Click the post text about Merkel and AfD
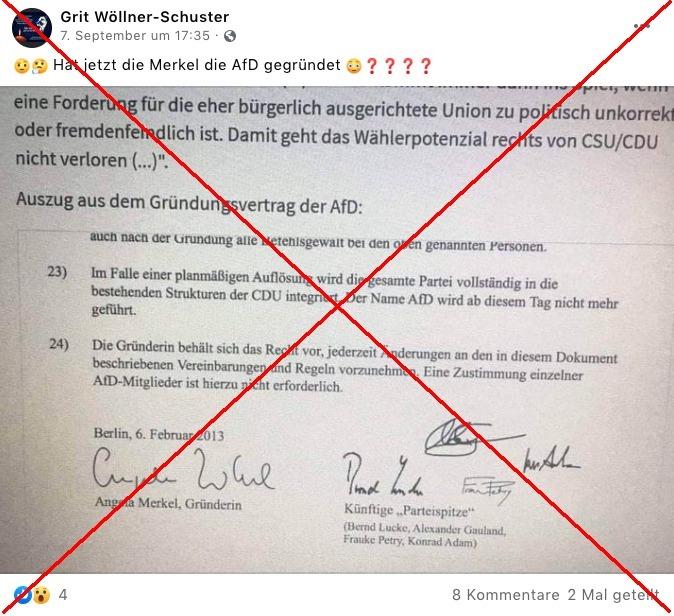 [196, 65]
